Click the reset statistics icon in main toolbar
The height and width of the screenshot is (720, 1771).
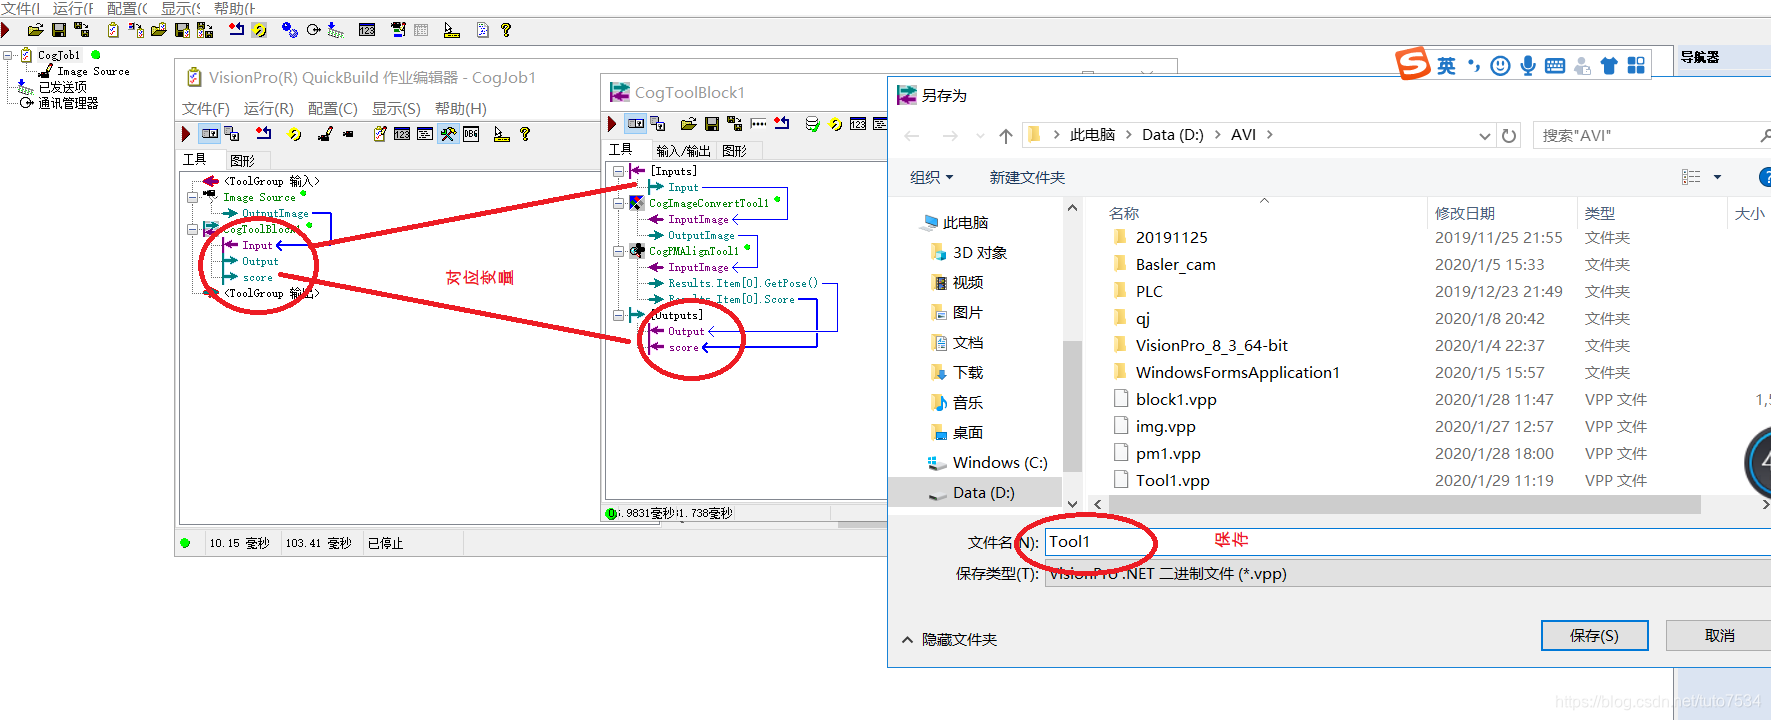[237, 30]
